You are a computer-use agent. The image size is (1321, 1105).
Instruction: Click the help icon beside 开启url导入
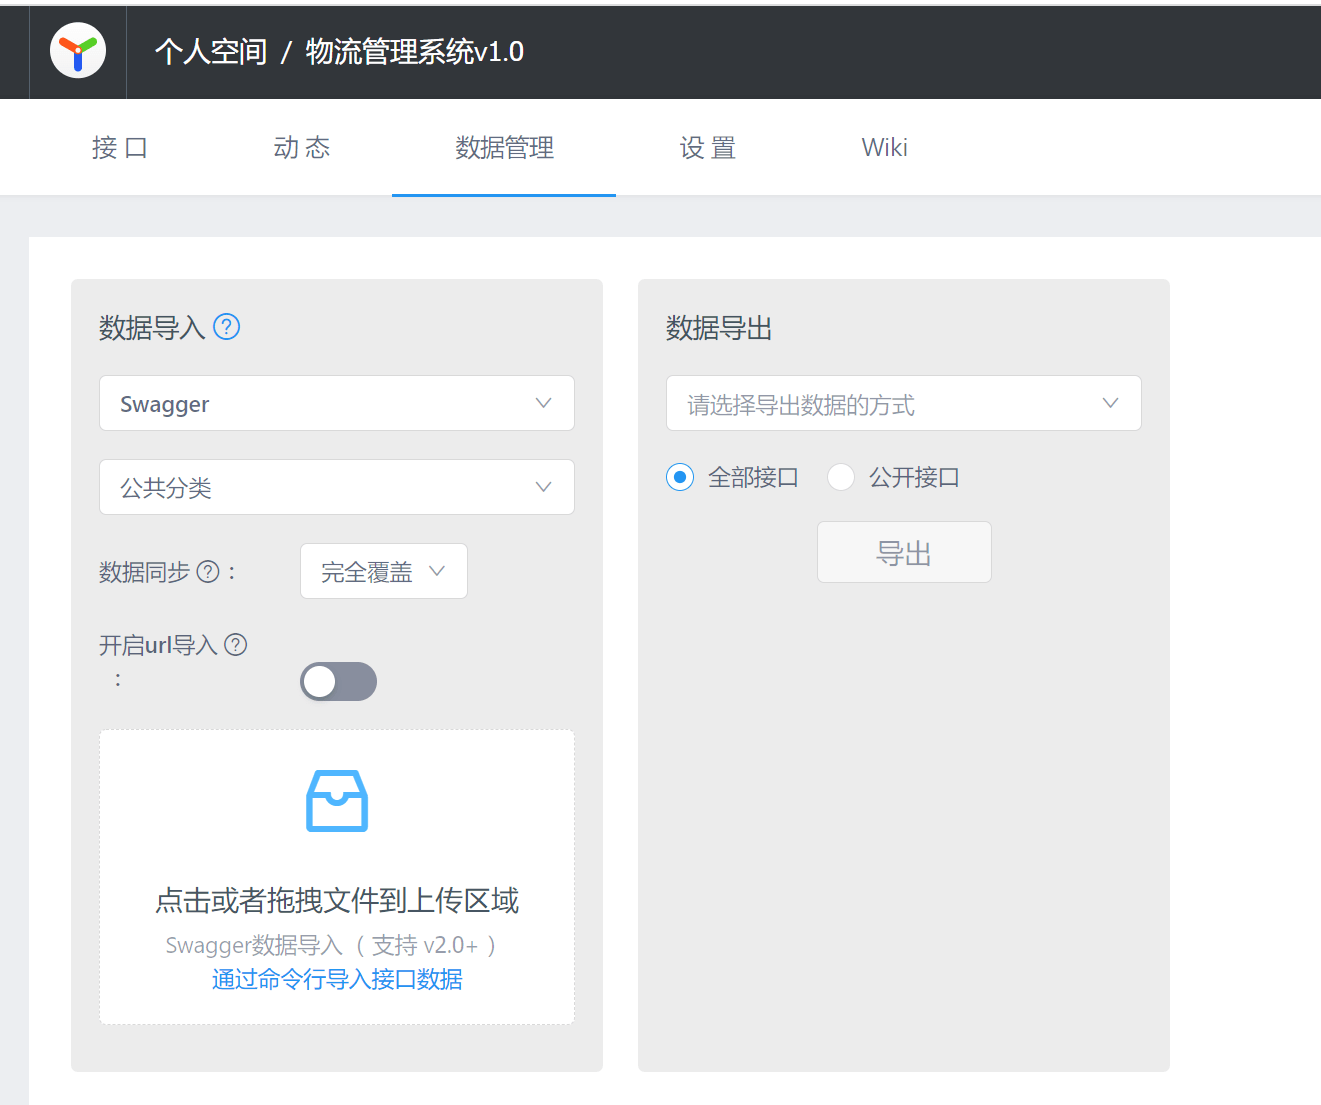click(x=236, y=645)
